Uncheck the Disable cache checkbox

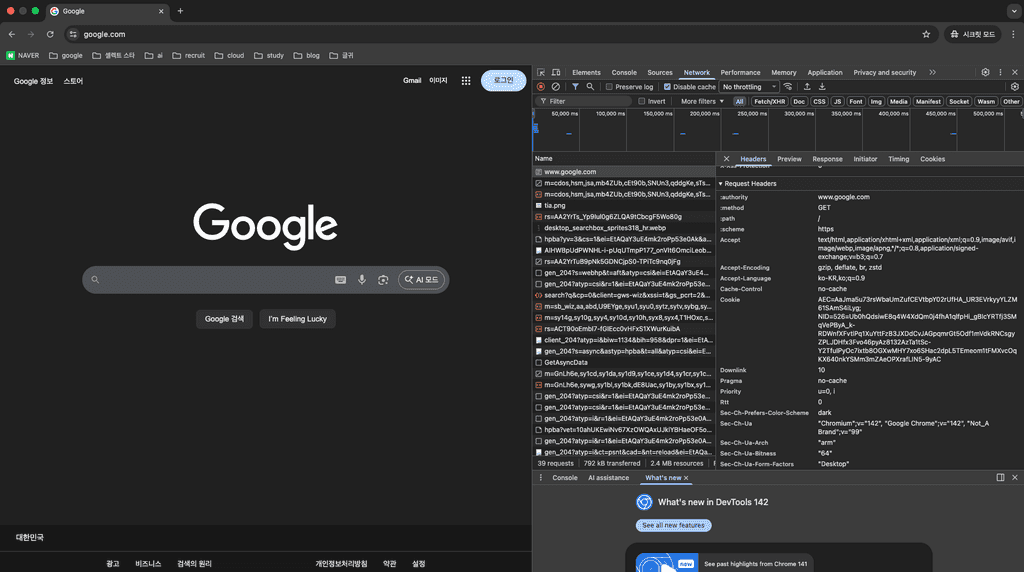(x=667, y=87)
